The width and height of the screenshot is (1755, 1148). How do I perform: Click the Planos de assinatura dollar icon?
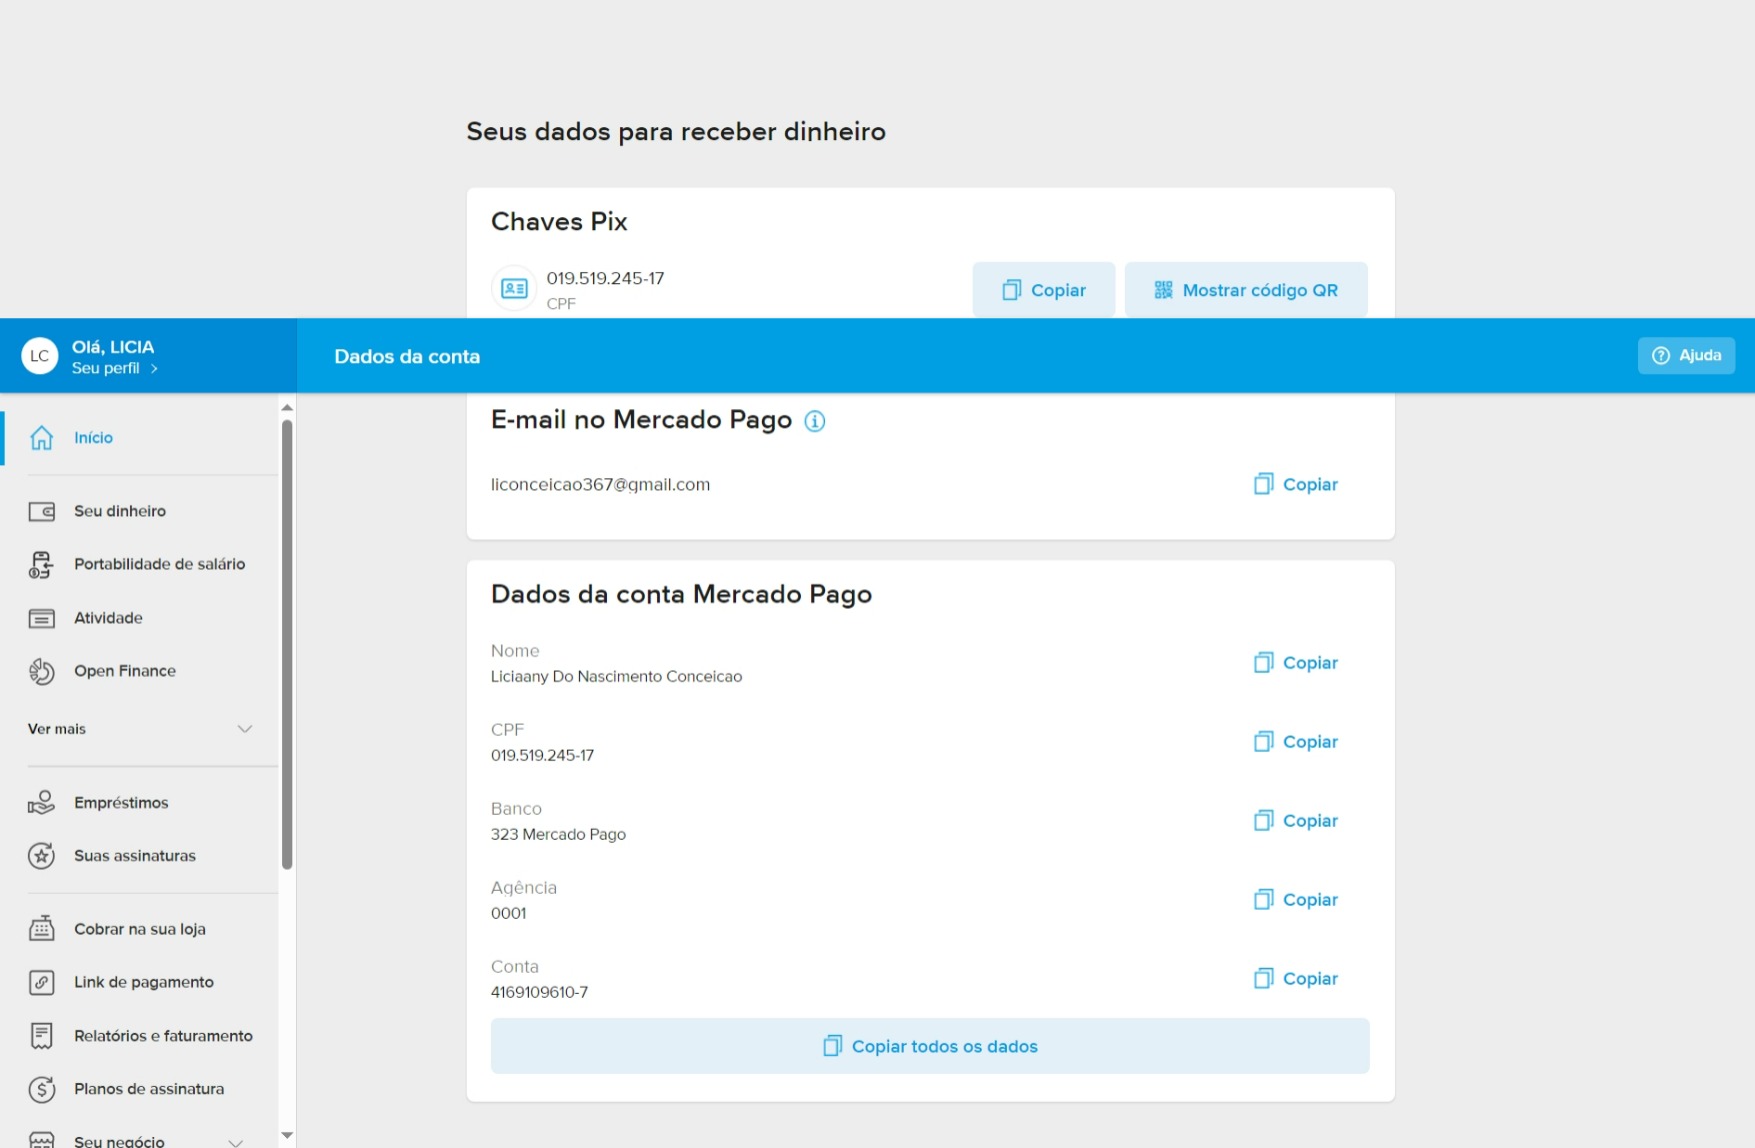coord(41,1089)
